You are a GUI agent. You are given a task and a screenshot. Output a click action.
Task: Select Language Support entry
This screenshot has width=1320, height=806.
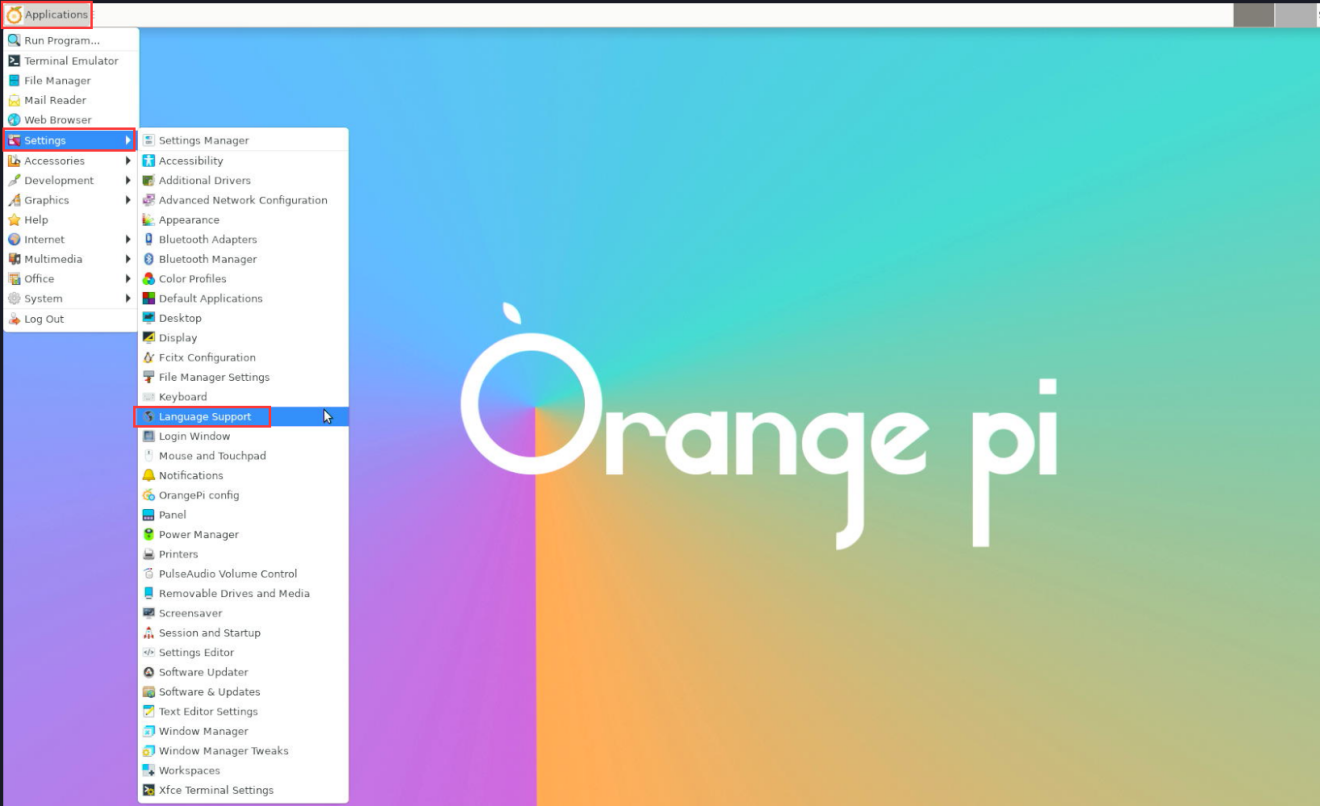click(x=243, y=417)
